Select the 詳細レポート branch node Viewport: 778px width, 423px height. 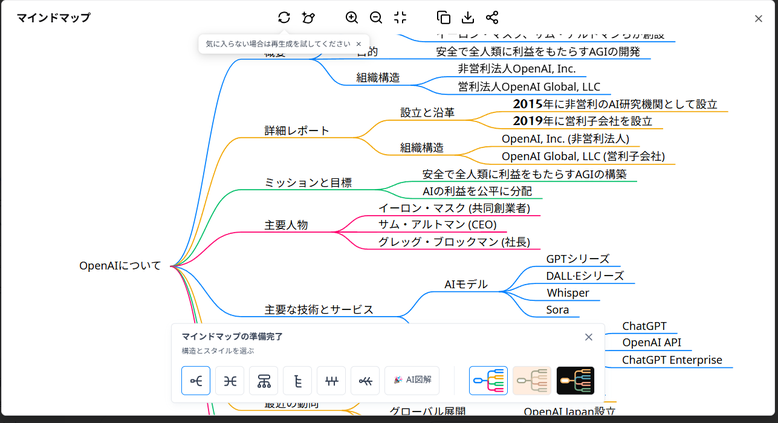297,130
